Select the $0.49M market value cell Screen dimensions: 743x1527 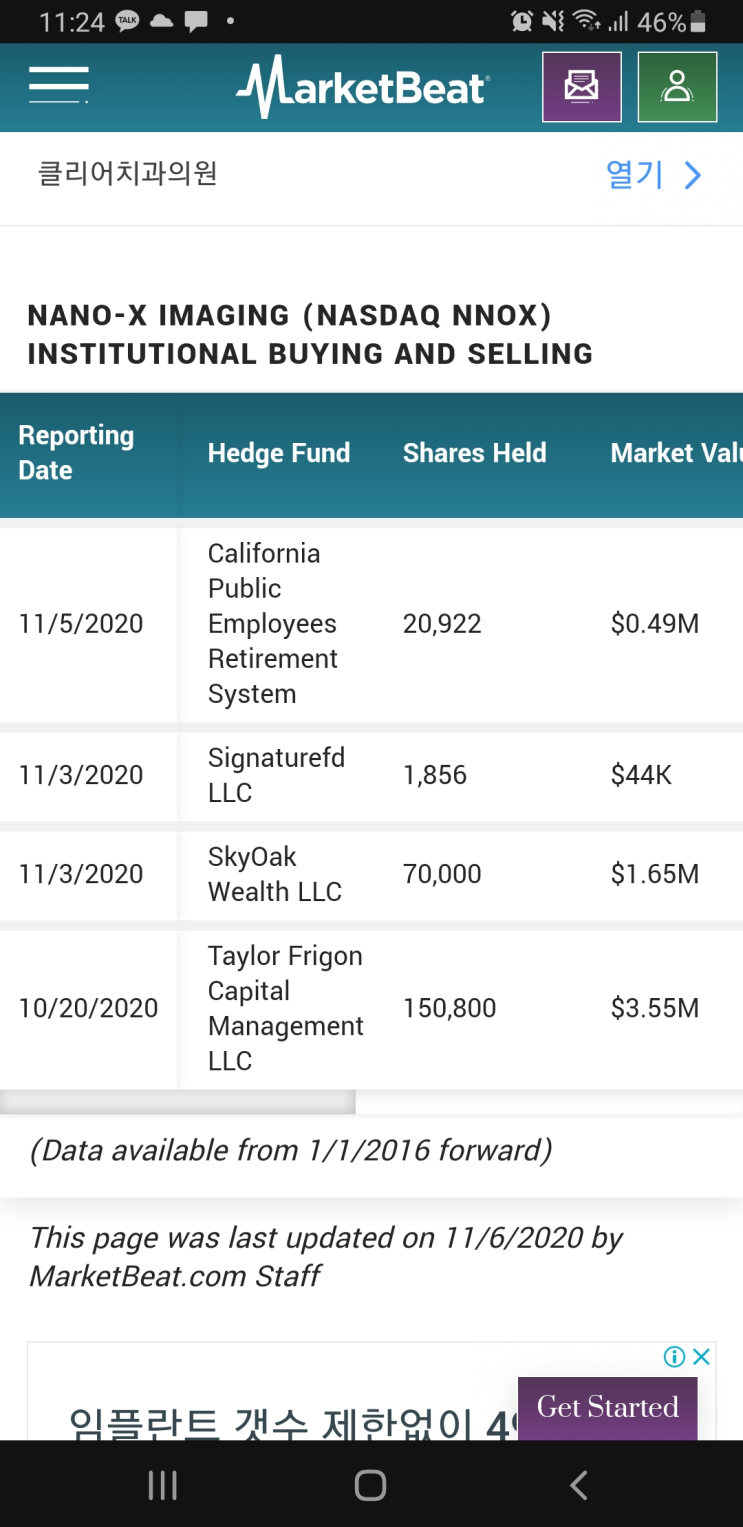[655, 624]
